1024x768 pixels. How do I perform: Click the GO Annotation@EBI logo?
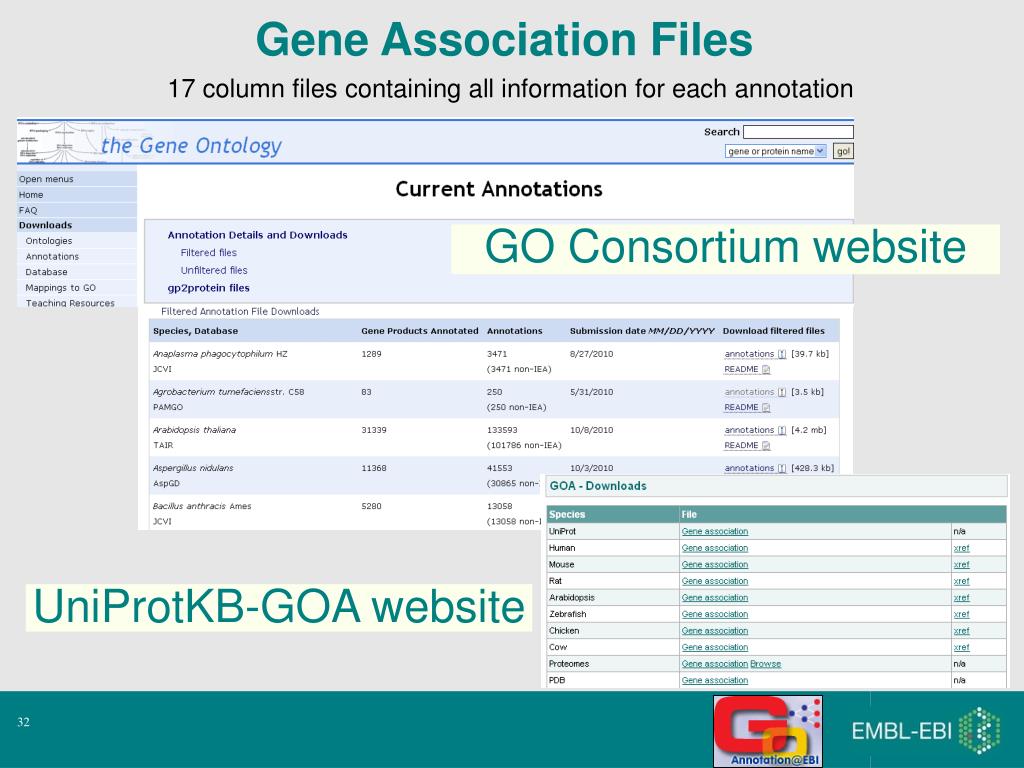pyautogui.click(x=768, y=731)
